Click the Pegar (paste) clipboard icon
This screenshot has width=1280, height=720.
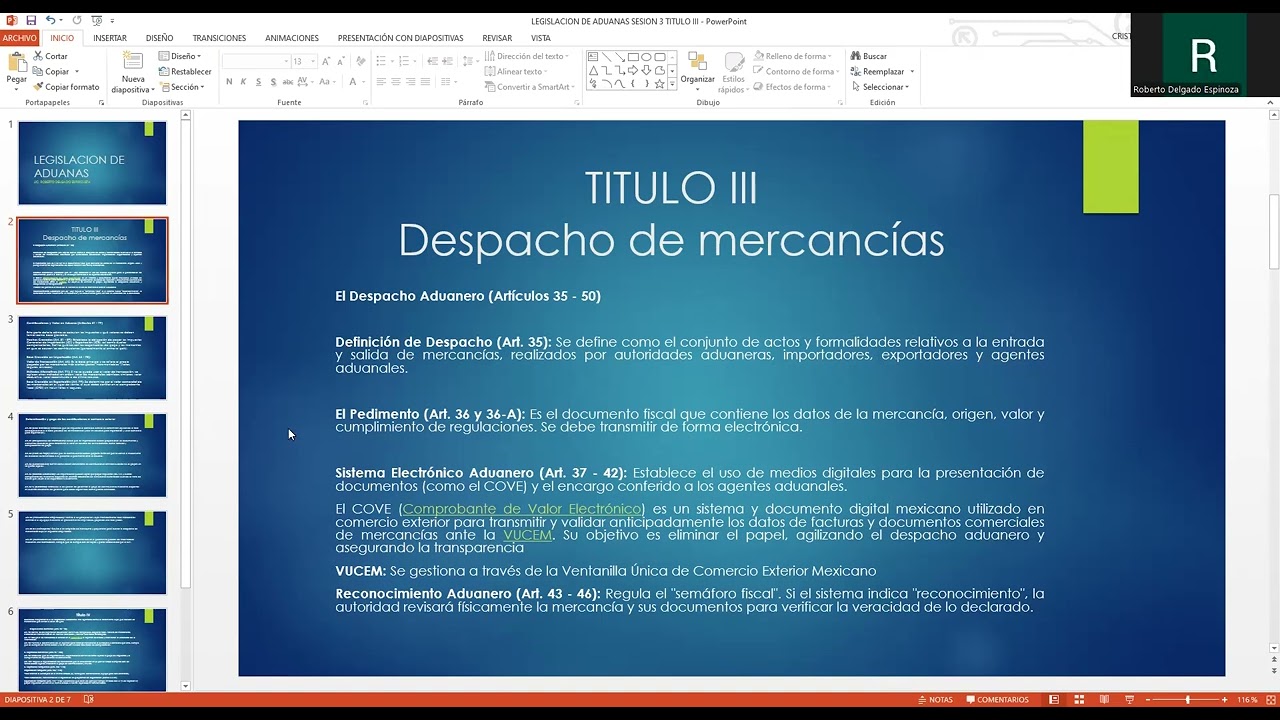(17, 62)
